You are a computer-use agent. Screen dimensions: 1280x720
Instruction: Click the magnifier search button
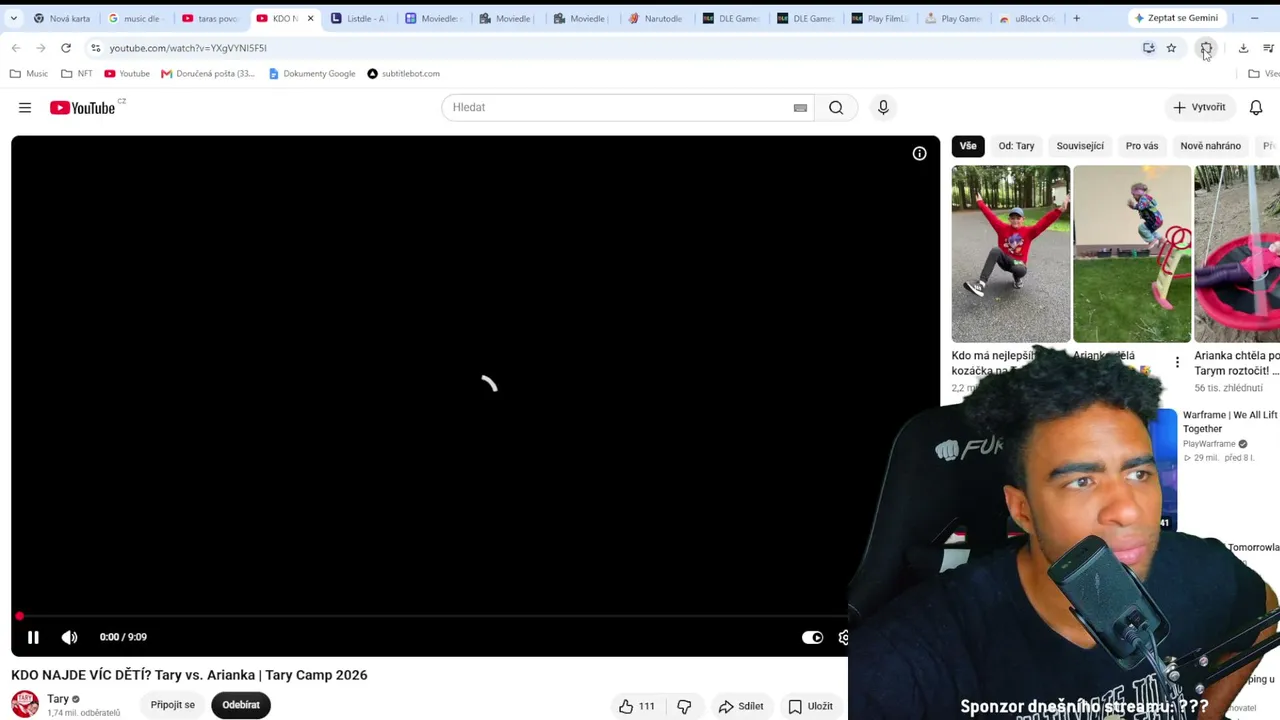836,108
